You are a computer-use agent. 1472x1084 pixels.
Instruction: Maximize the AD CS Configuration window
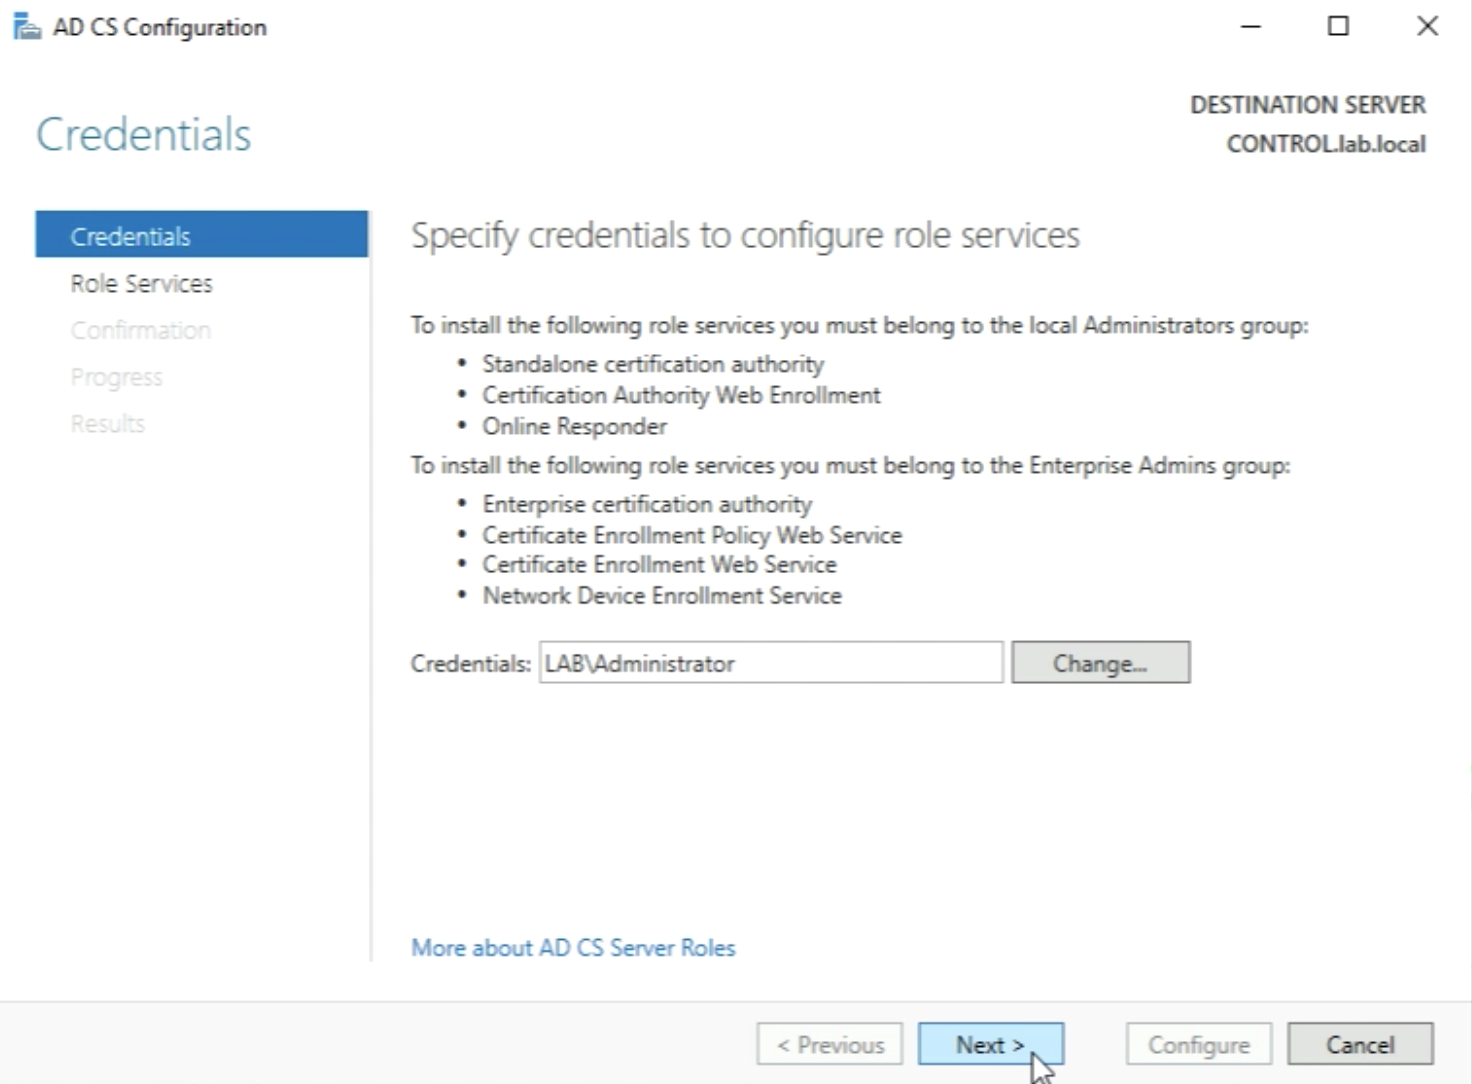(x=1338, y=27)
